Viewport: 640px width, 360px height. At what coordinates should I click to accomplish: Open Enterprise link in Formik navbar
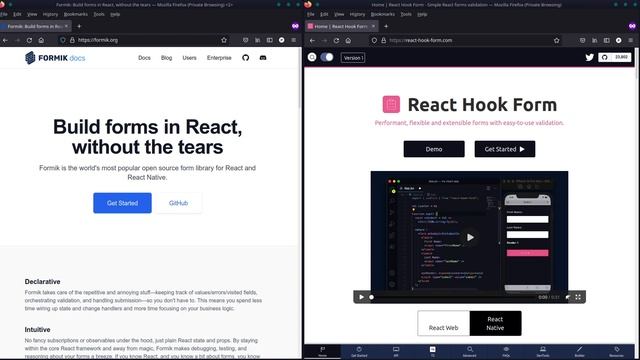click(x=219, y=58)
